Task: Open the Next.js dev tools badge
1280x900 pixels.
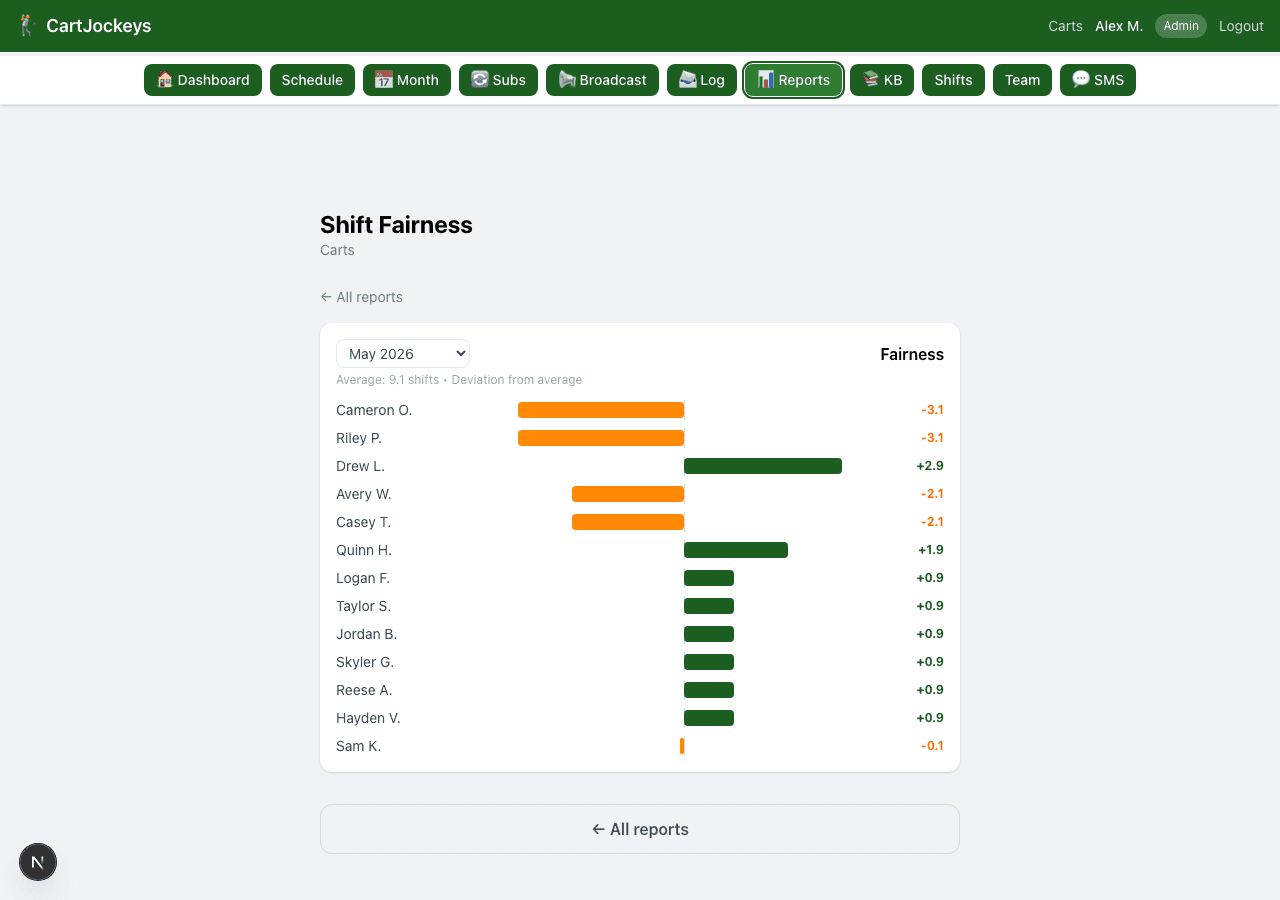Action: (38, 862)
